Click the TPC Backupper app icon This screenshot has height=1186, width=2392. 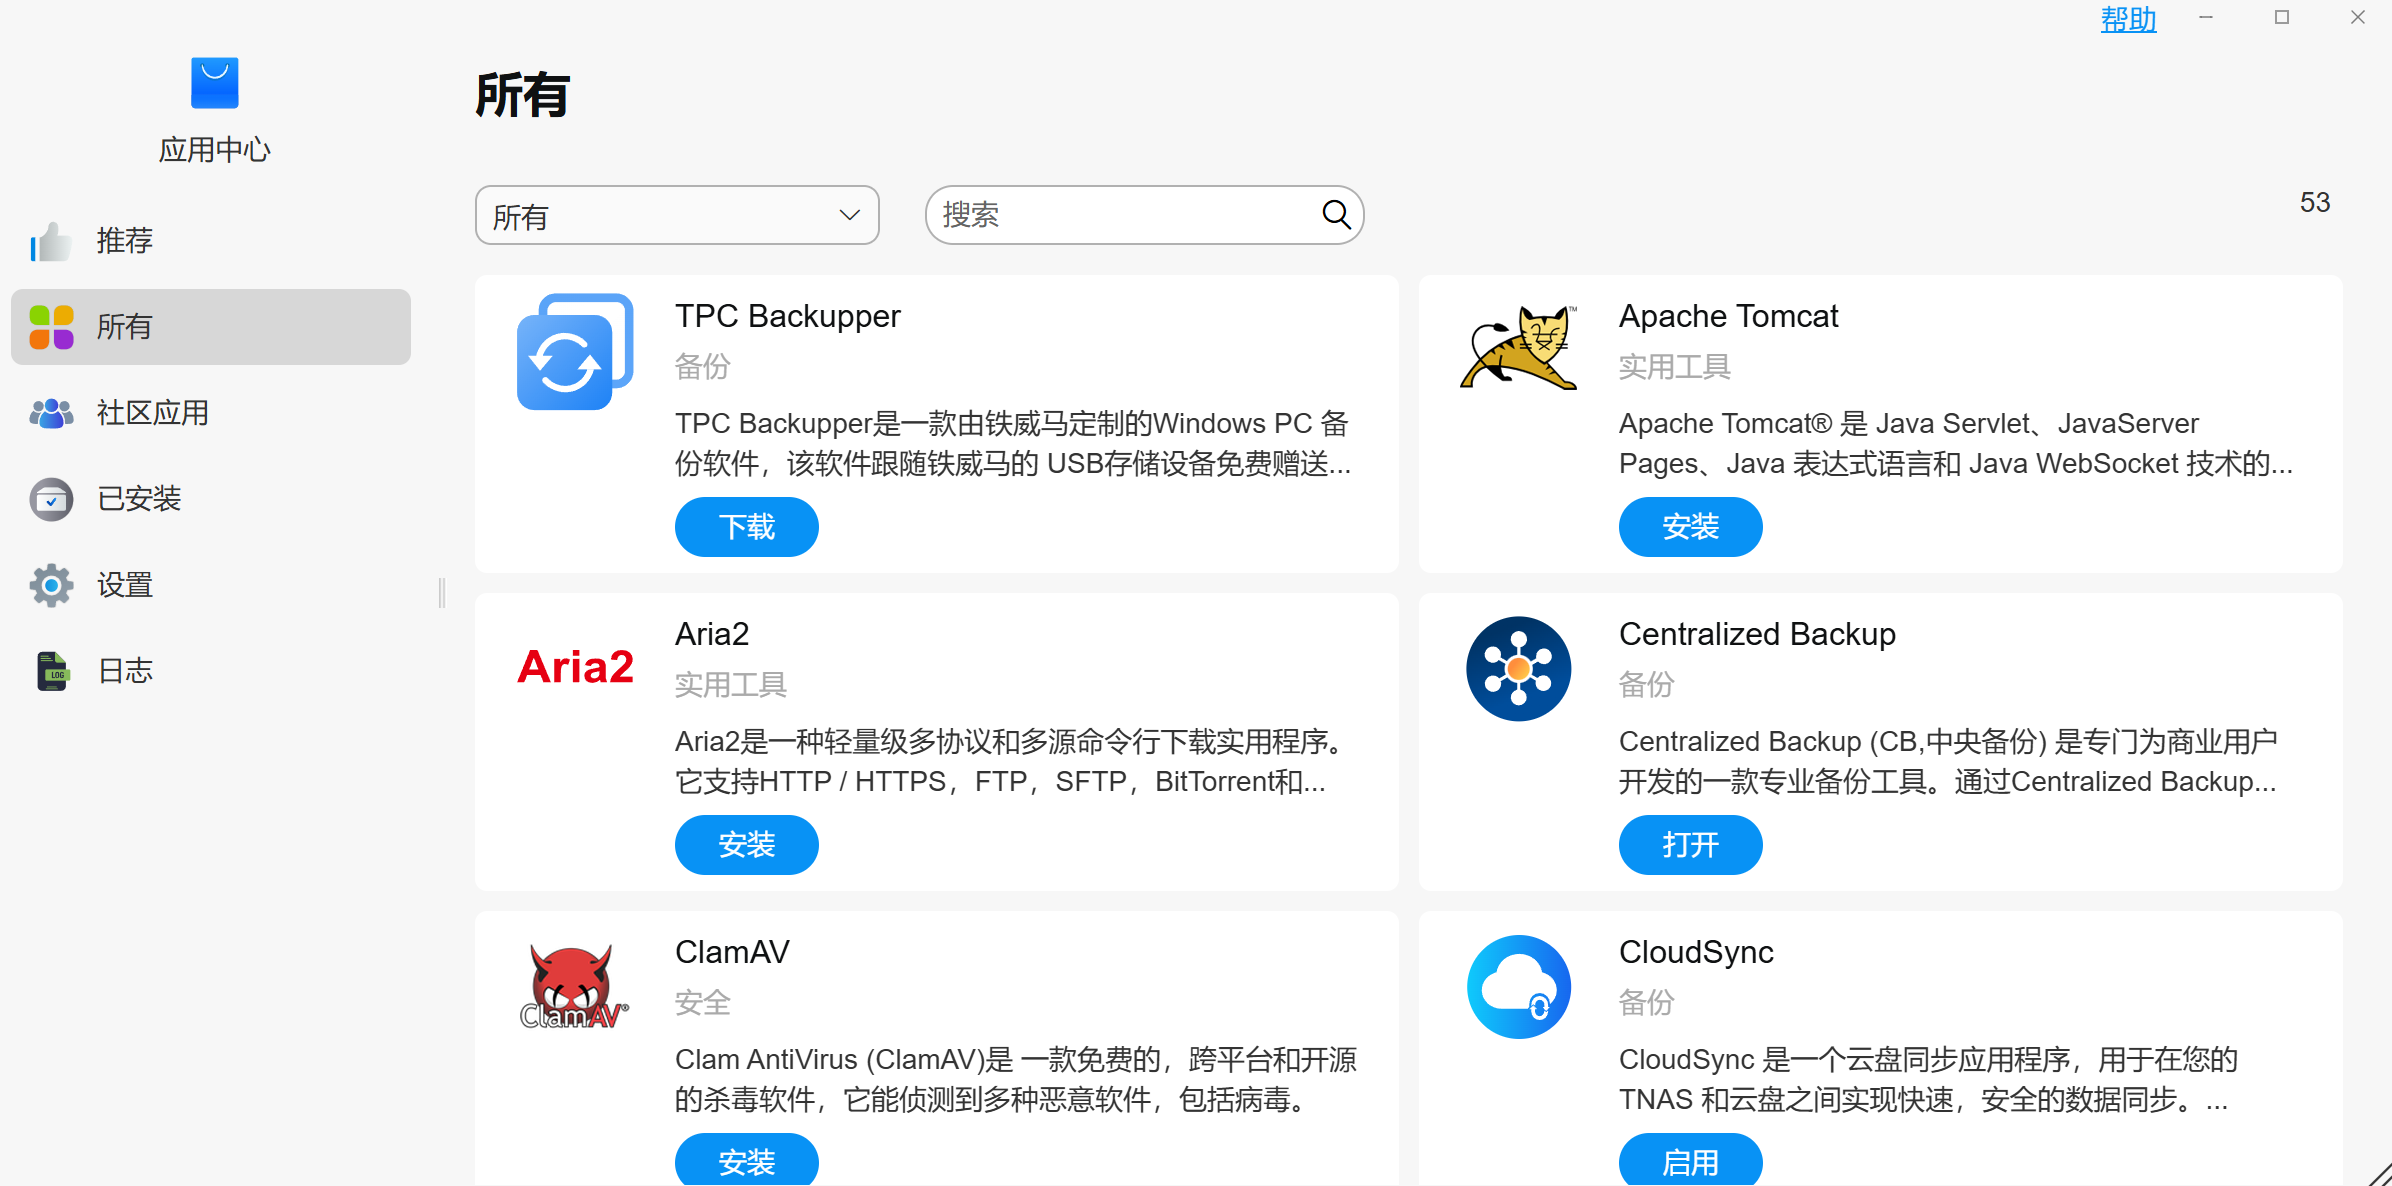pyautogui.click(x=575, y=352)
